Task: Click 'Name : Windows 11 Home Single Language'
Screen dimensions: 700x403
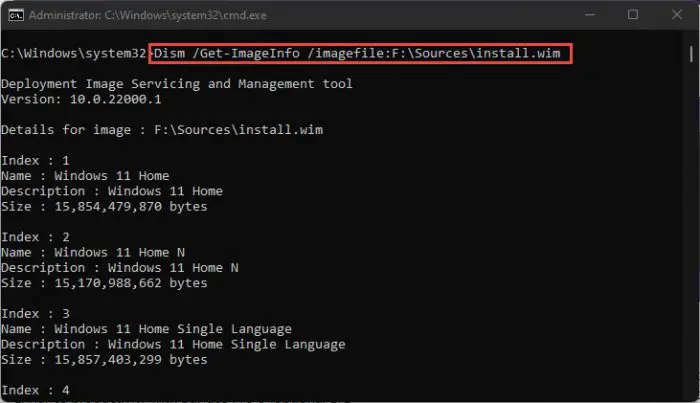Action: [146, 329]
